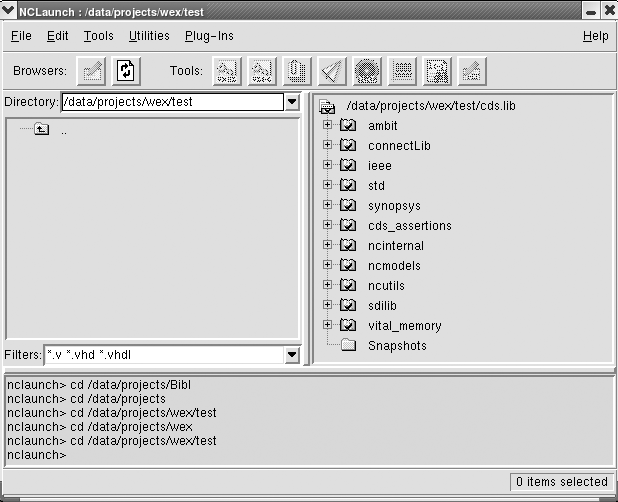
Task: Open the window menu in title bar
Action: (8, 11)
